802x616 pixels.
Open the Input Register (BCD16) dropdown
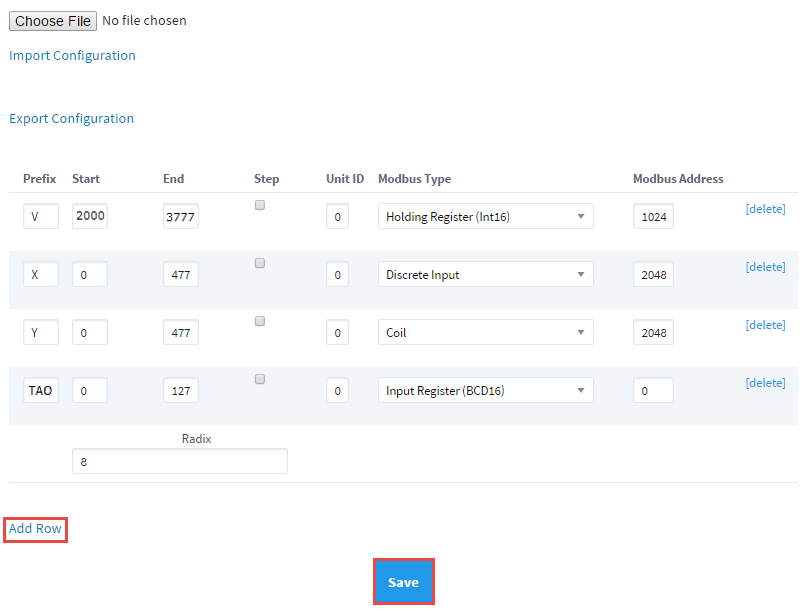point(485,390)
